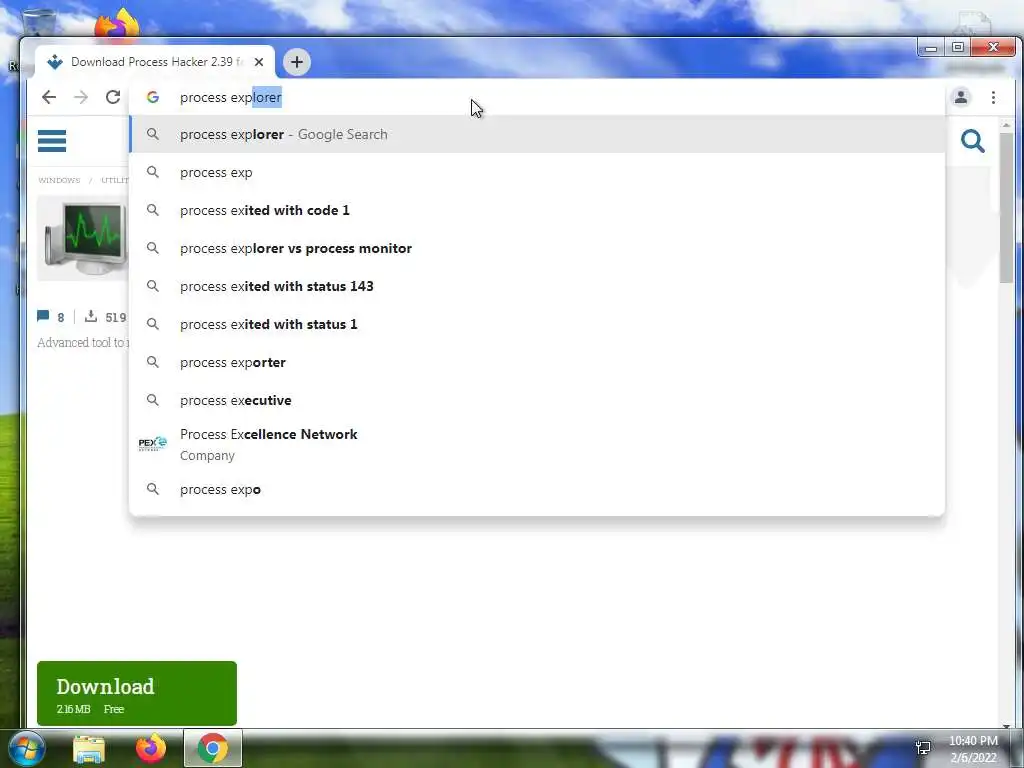Screen dimensions: 1024x768
Task: Select suggestion process explorer vs process monitor
Action: 537,248
